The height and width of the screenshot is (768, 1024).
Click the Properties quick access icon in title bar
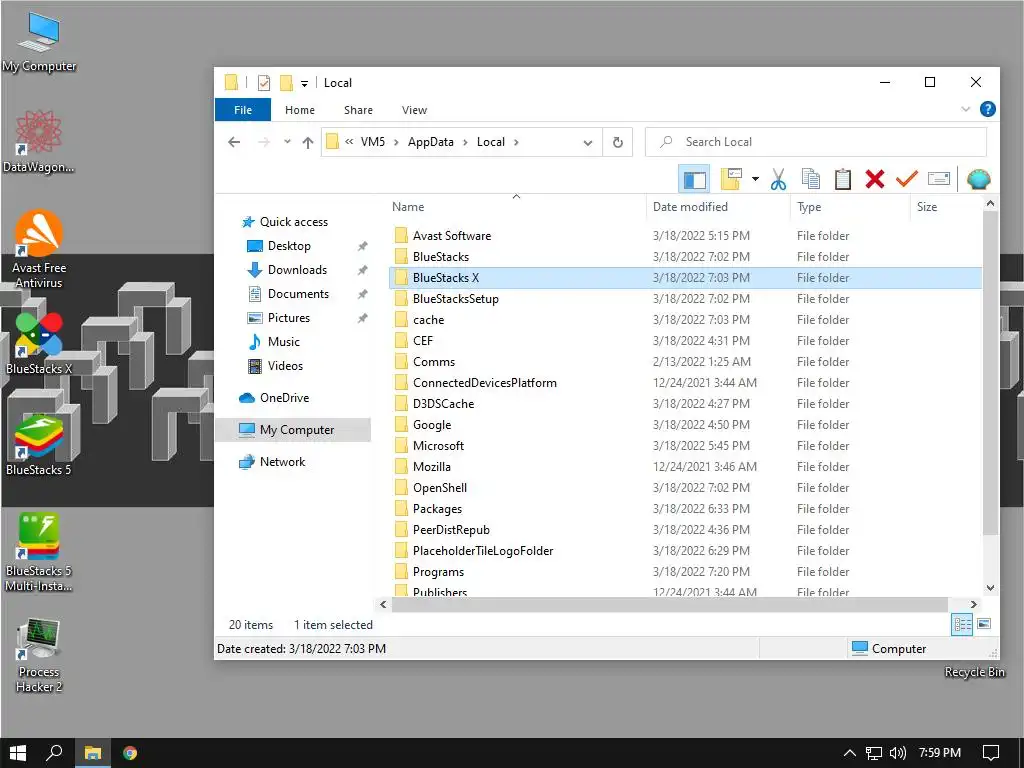[264, 83]
